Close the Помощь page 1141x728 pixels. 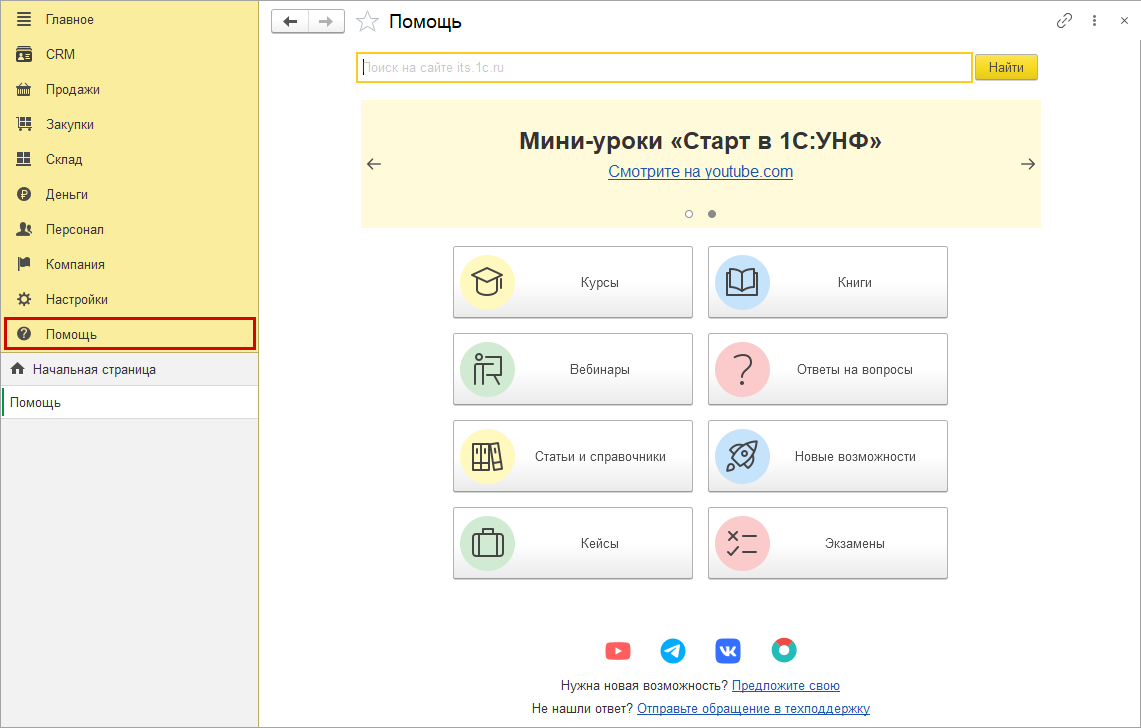tap(1124, 20)
